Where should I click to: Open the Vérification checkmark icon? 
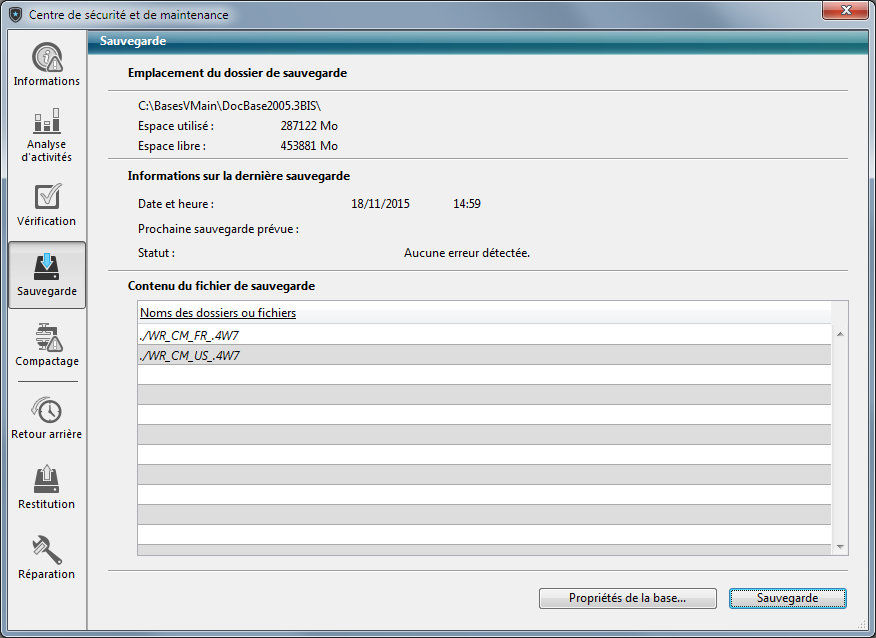click(x=46, y=197)
